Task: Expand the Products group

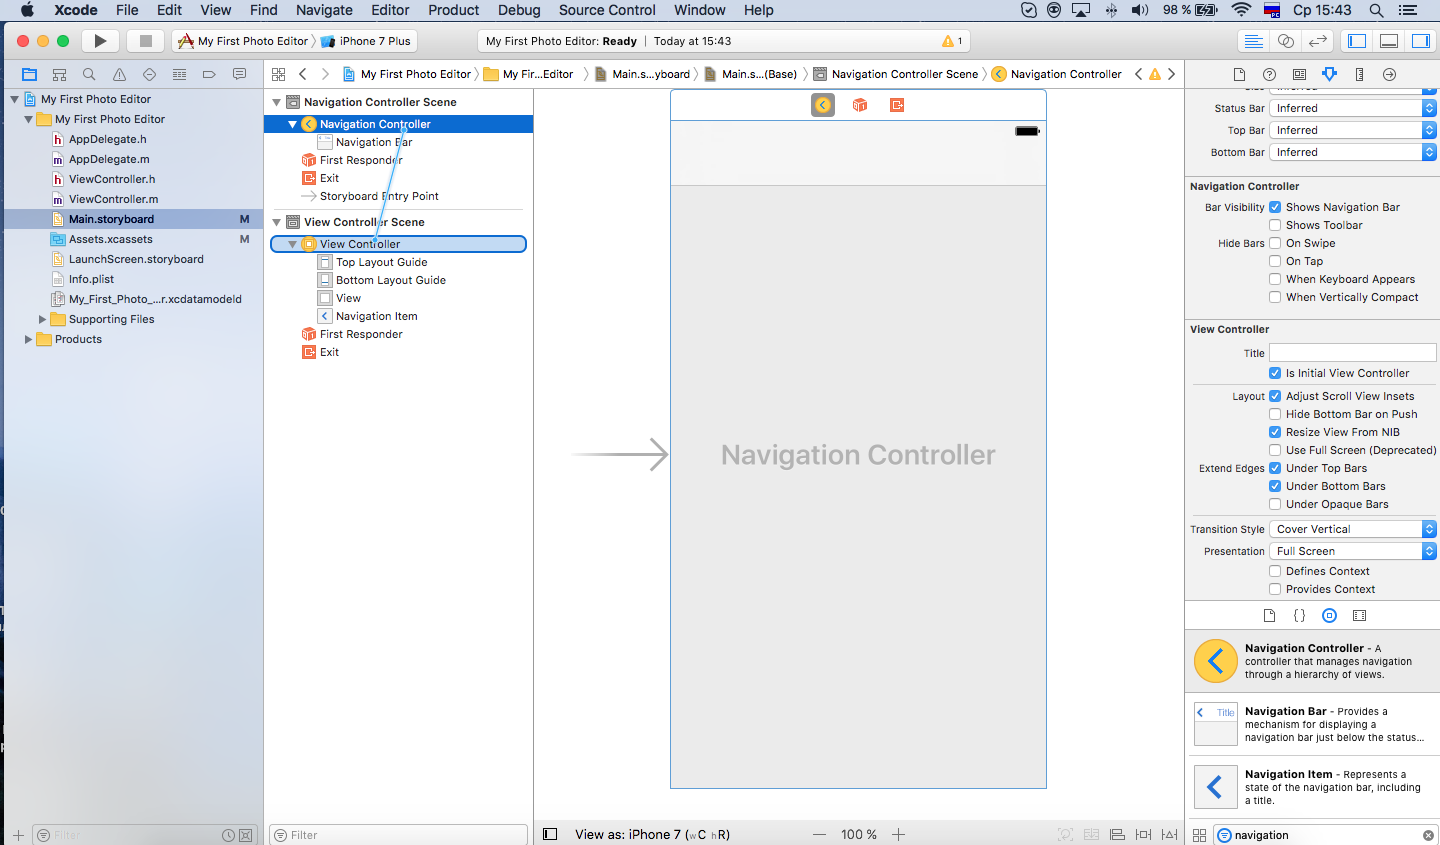Action: tap(28, 339)
